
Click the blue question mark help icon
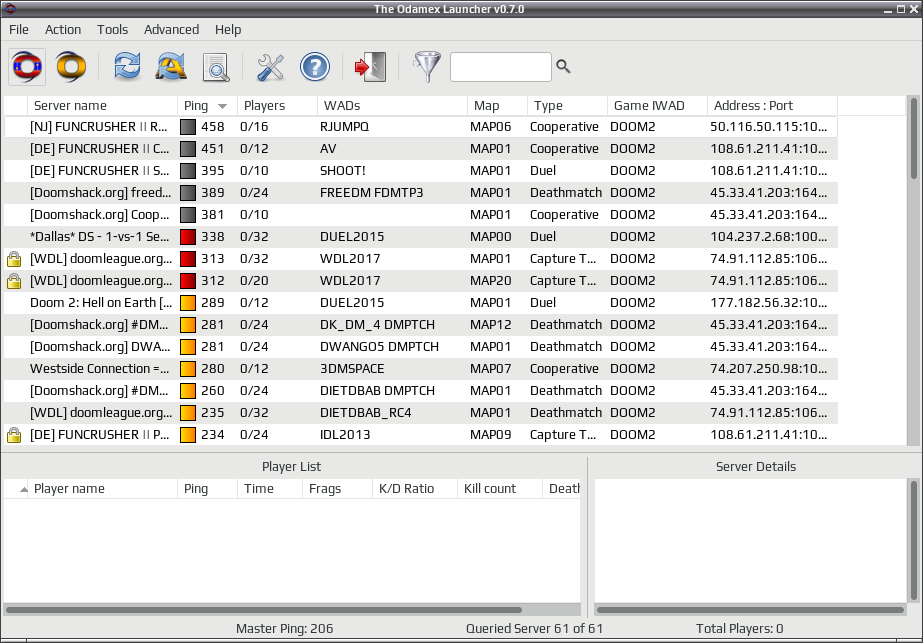315,67
